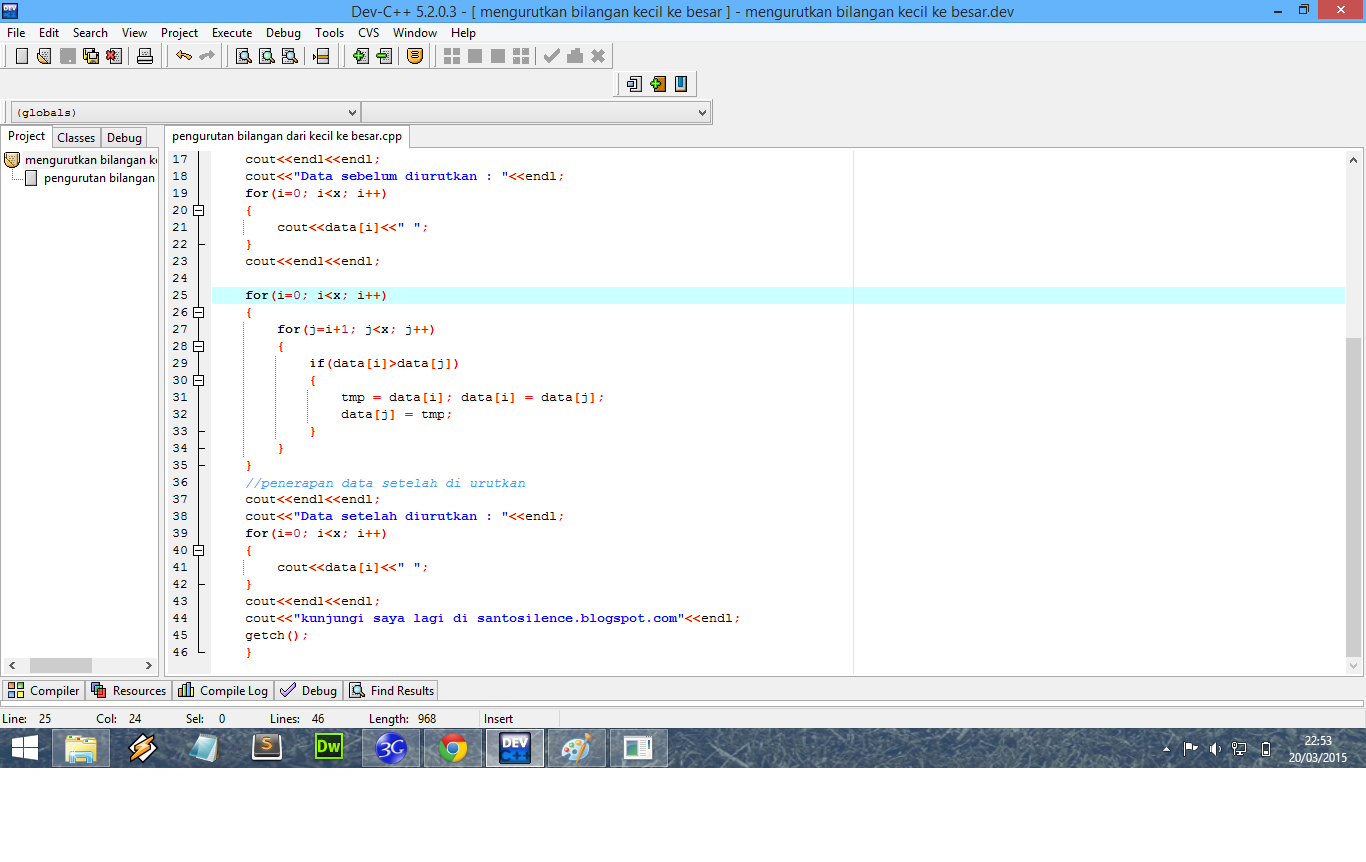
Task: Collapse the code fold at line 30
Action: [198, 380]
